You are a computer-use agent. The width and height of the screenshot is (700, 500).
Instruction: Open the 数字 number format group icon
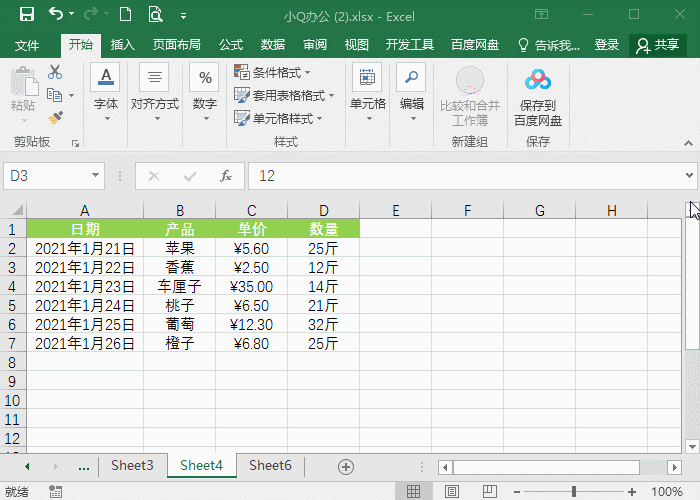point(204,77)
